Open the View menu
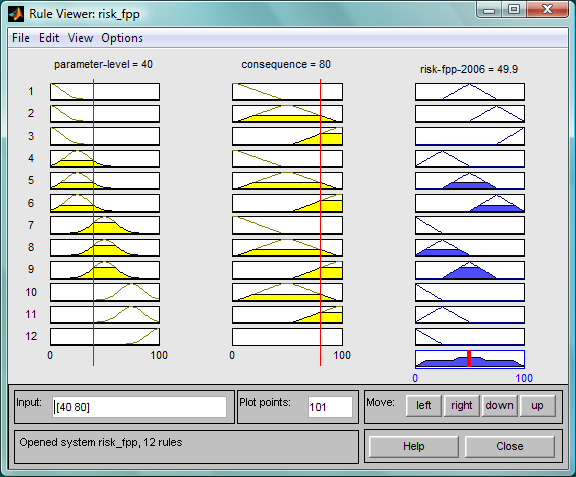 pyautogui.click(x=80, y=38)
